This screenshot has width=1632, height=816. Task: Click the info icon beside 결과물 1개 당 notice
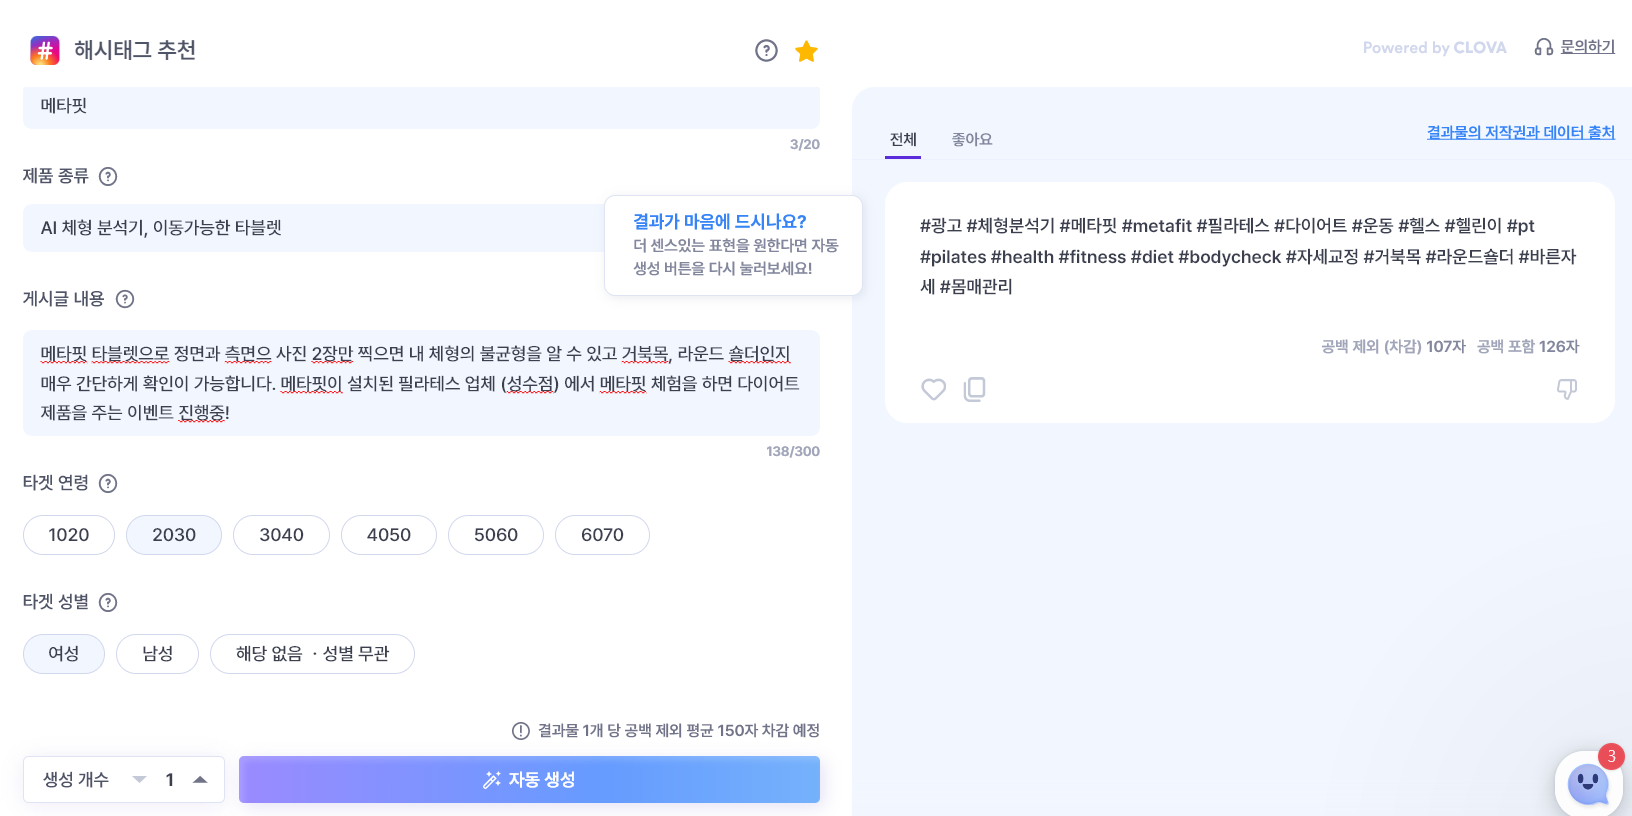pyautogui.click(x=520, y=731)
